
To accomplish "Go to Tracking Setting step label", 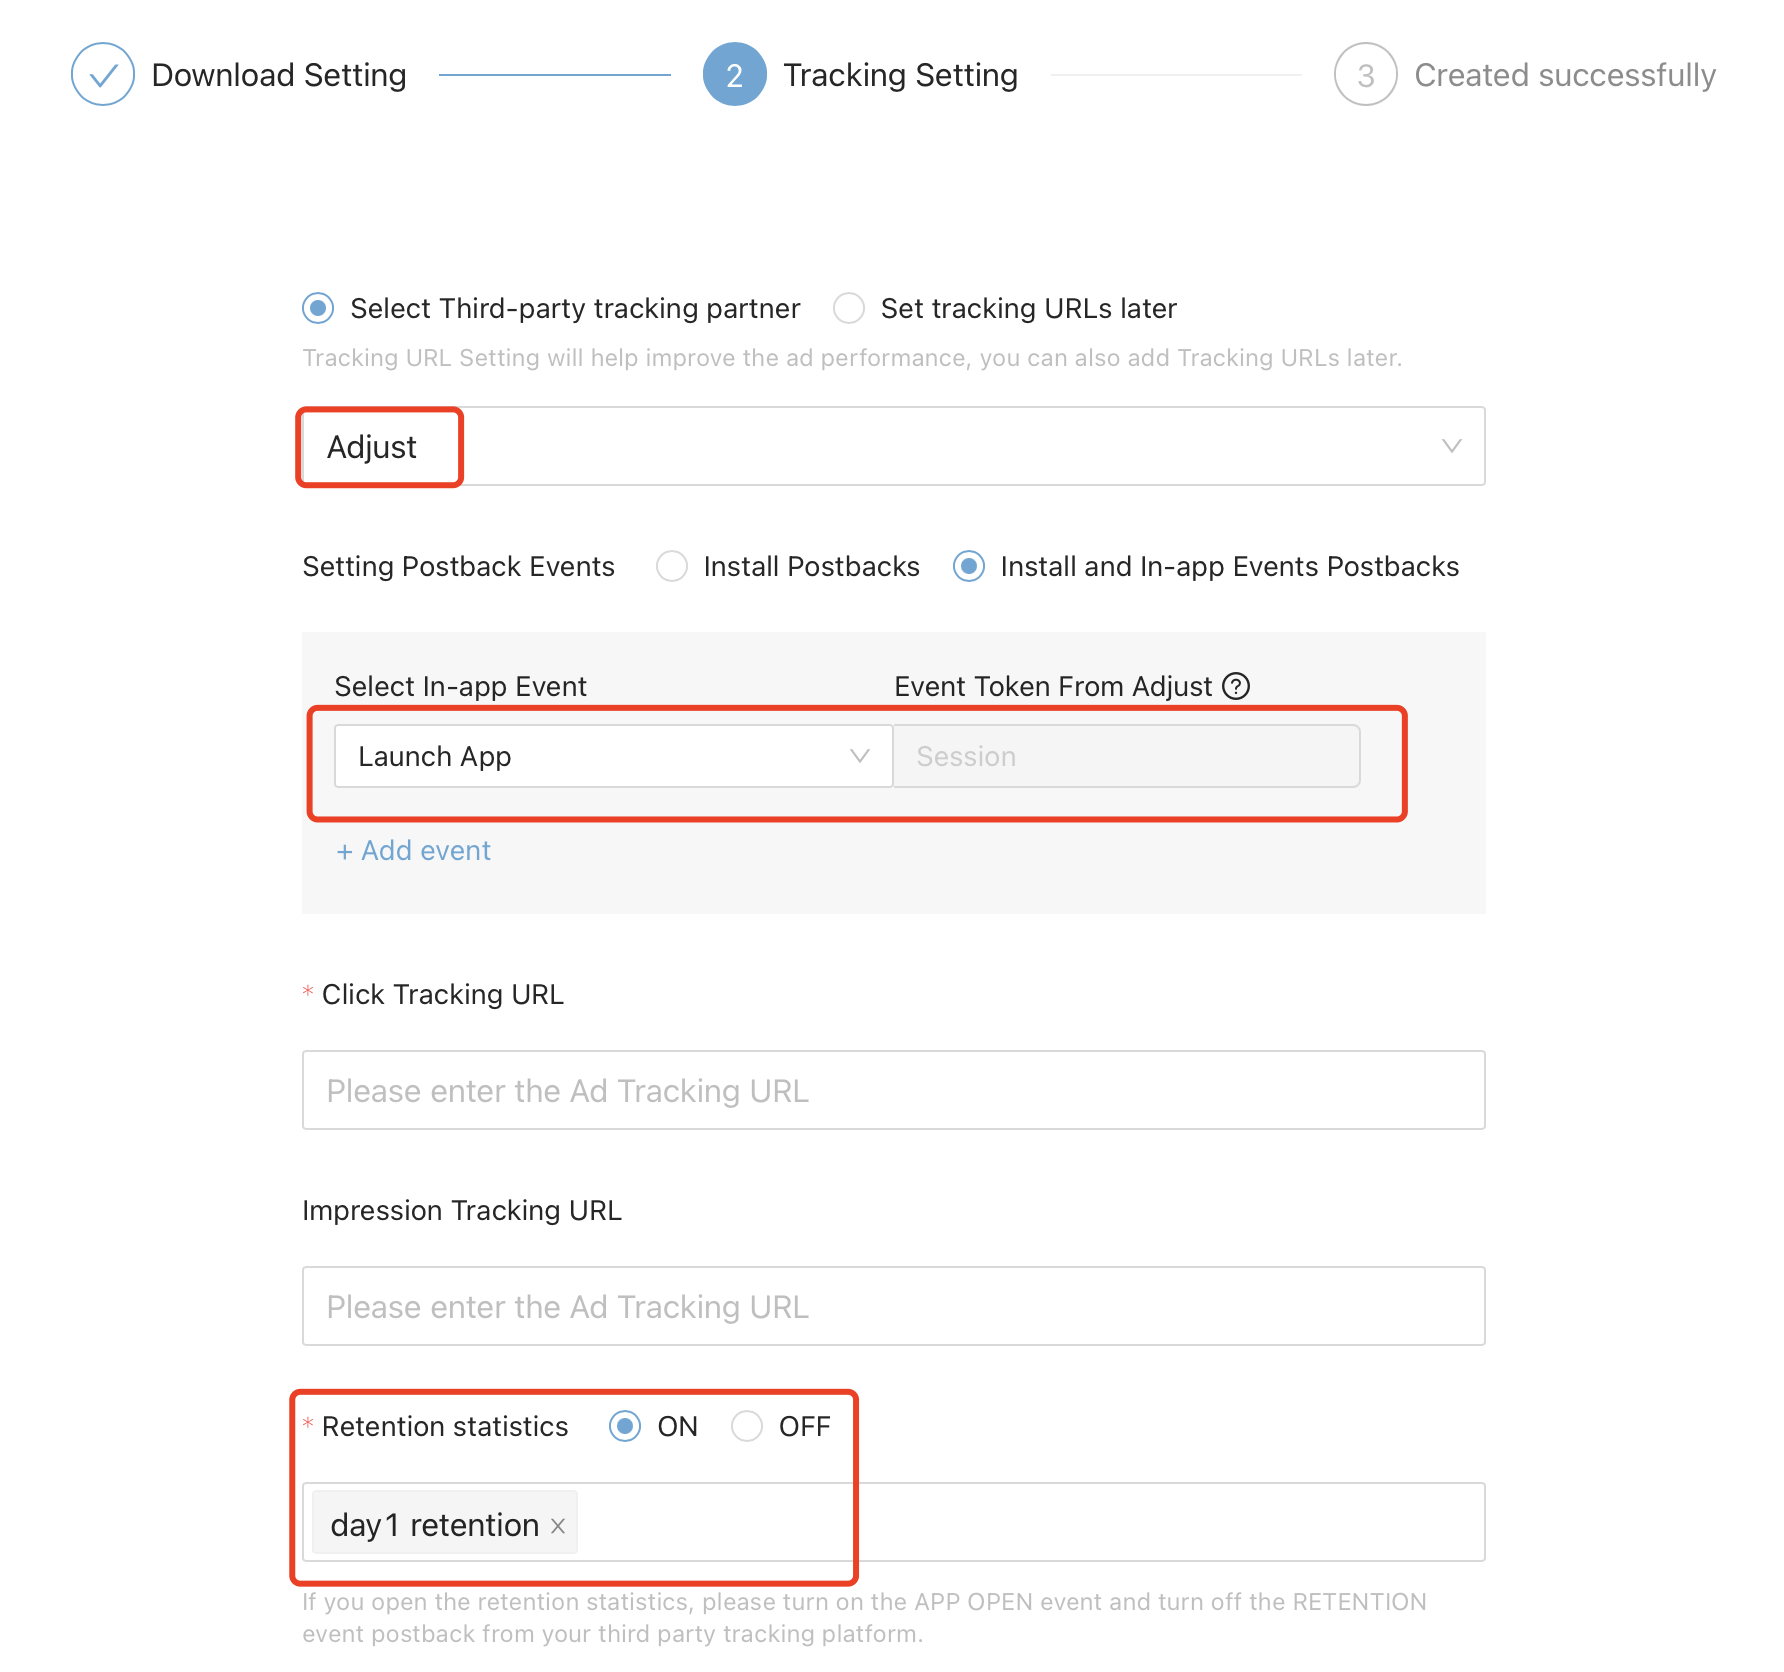I will pyautogui.click(x=900, y=75).
